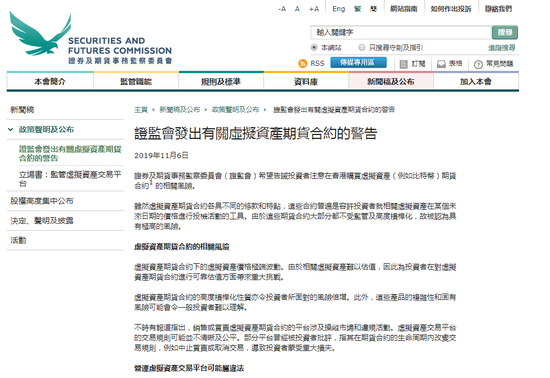Open 股權高度集中公布 in sidebar
Screen dimensions: 550x378
click(42, 201)
